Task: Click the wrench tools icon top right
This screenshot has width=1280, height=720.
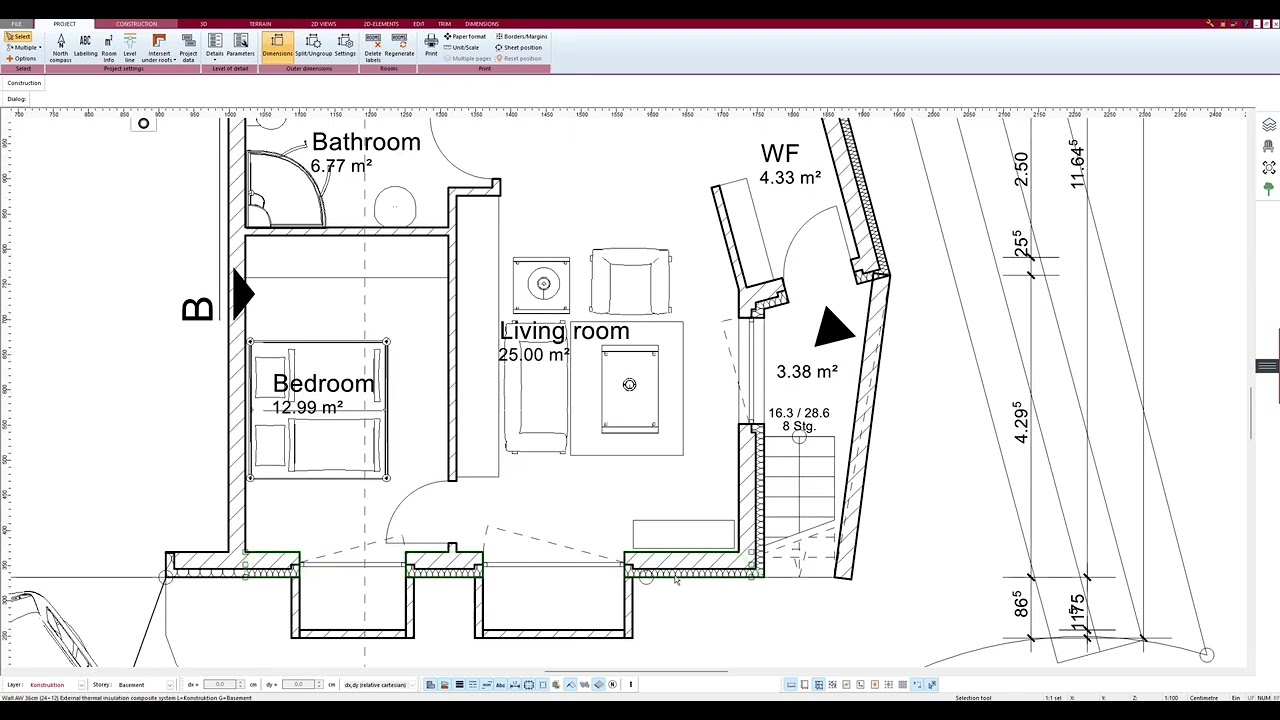Action: click(x=1209, y=24)
